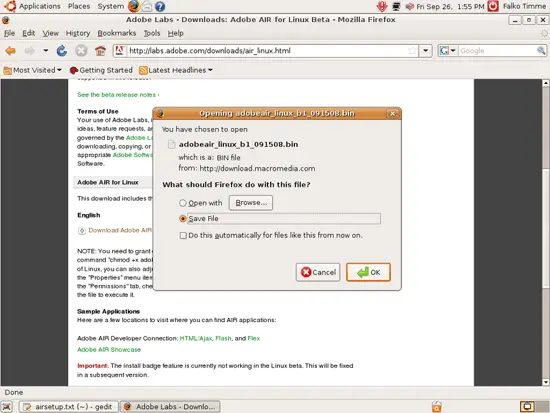Reload the page with the refresh icon

coord(62,51)
